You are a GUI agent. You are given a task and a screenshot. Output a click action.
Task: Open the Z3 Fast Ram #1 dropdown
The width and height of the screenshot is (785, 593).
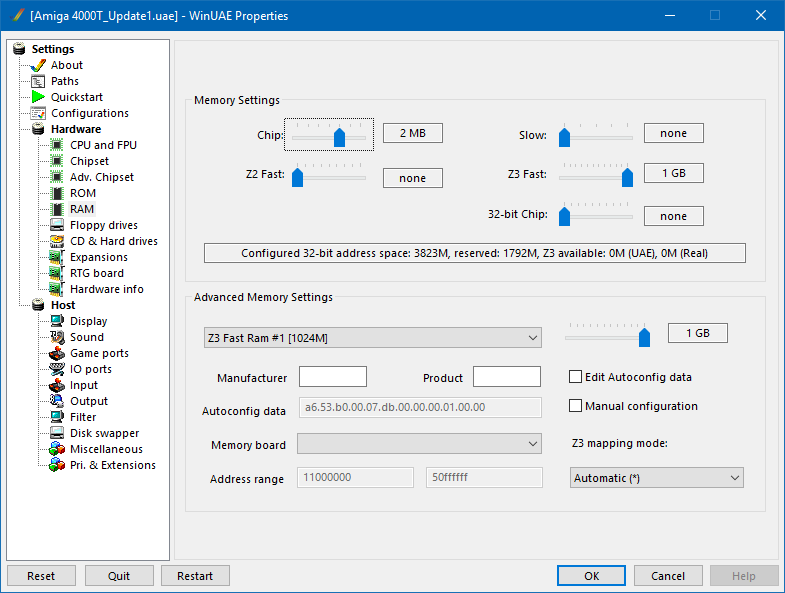(372, 338)
